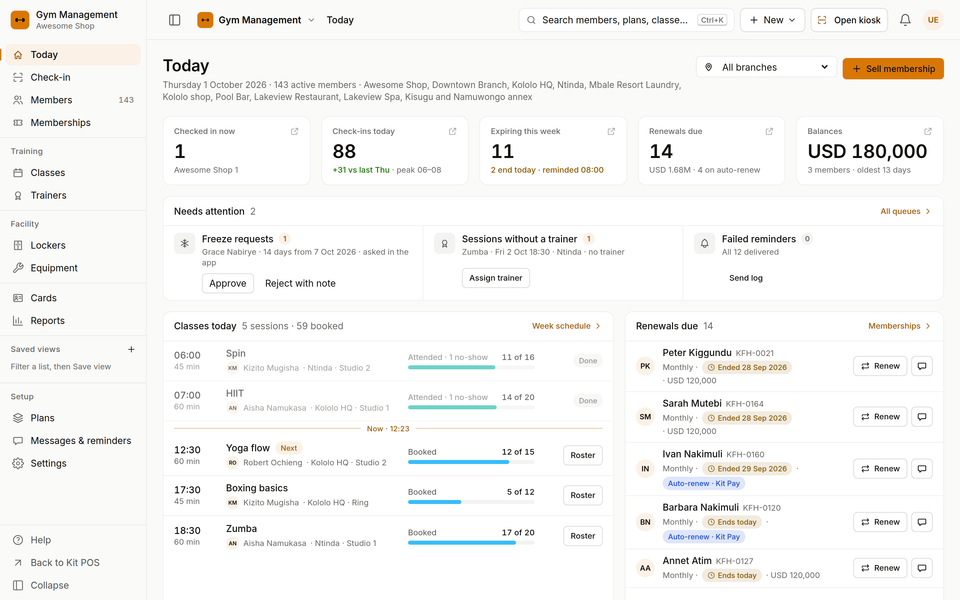Open Roster for Boxing basics
This screenshot has height=600, width=960.
pos(582,495)
